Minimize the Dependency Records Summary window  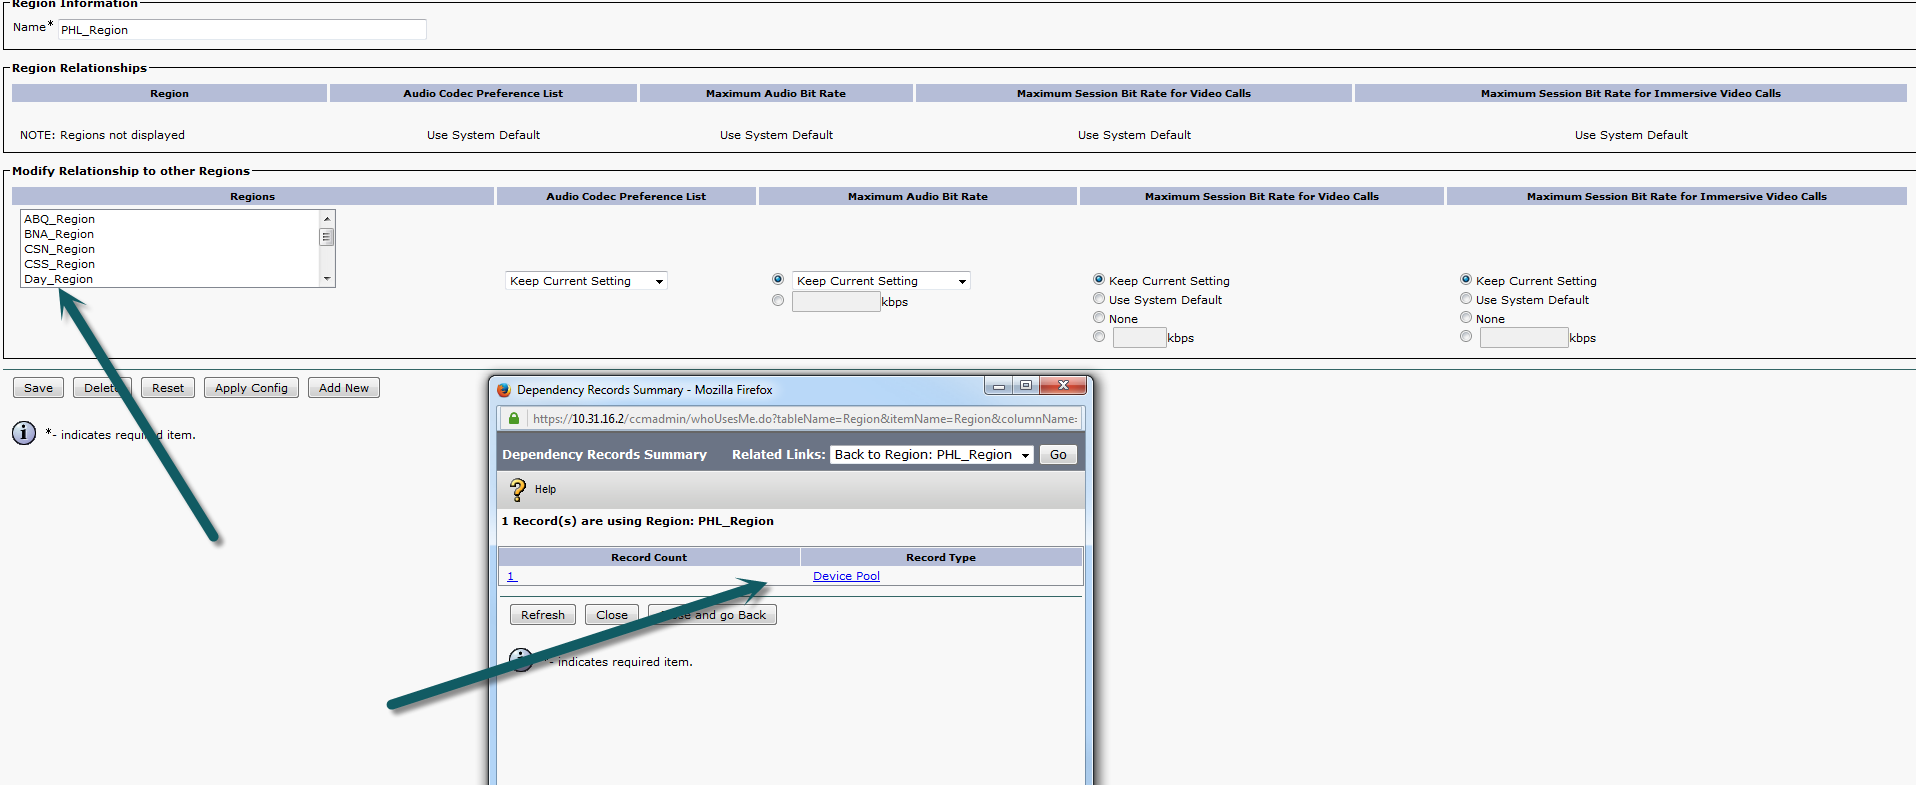click(998, 386)
